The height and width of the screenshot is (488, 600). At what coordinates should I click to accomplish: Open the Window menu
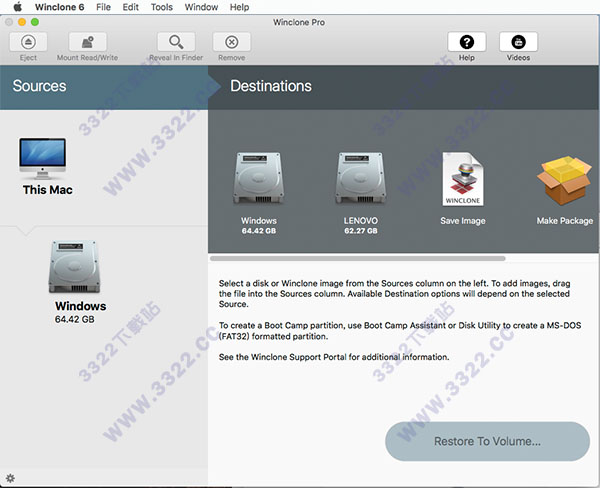coord(201,7)
